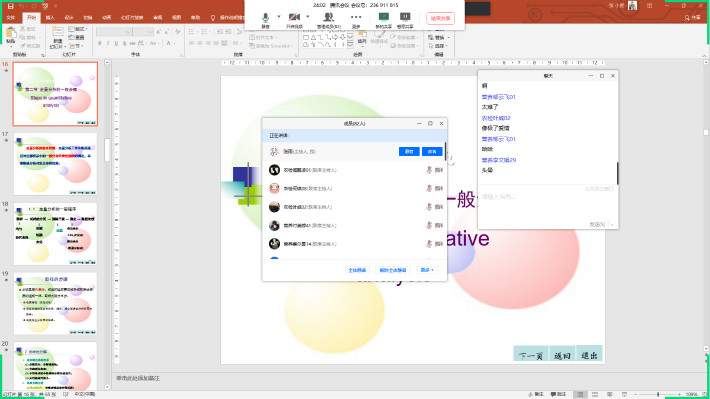710x399 pixels.
Task: Expand the arrow next to the microphone button
Action: coord(278,16)
